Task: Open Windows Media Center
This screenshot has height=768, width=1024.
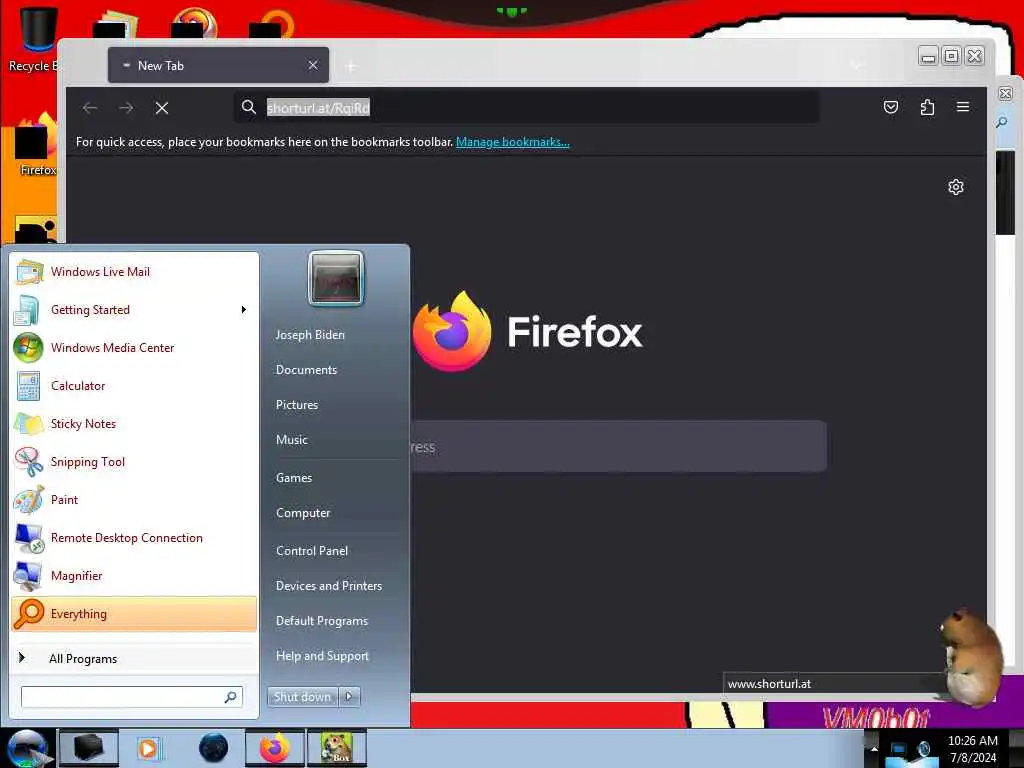Action: 134,347
